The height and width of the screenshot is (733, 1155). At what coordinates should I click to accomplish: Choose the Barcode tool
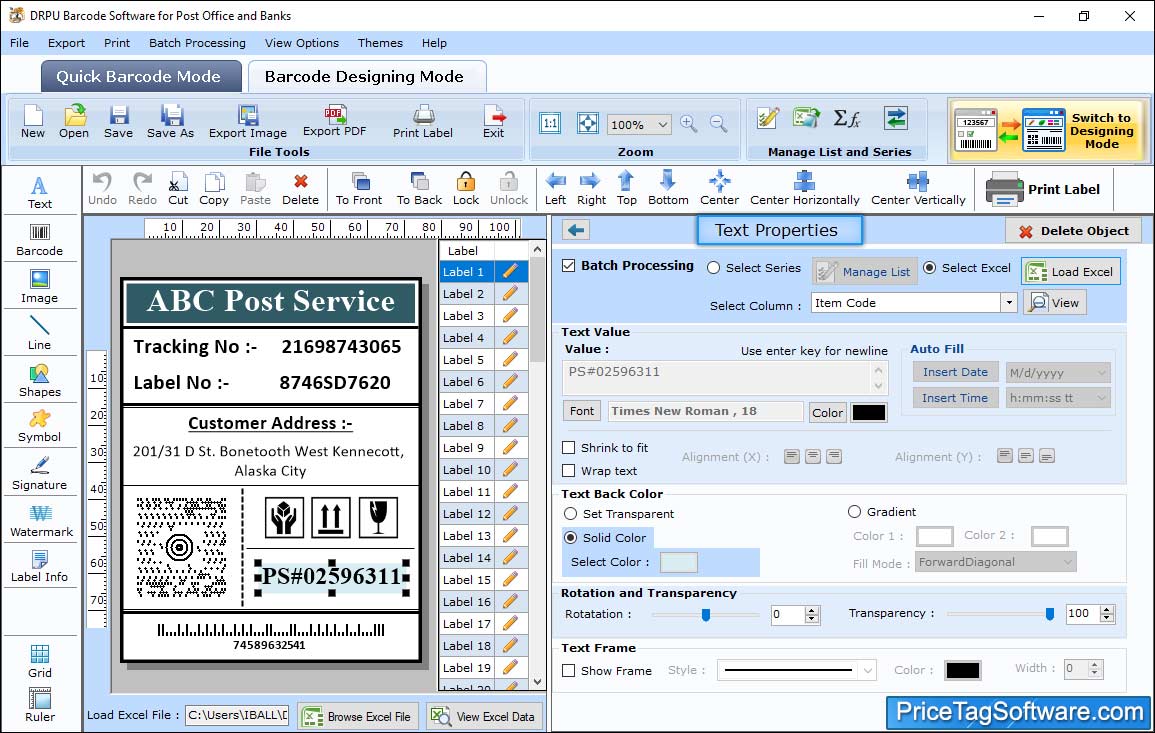tap(40, 240)
